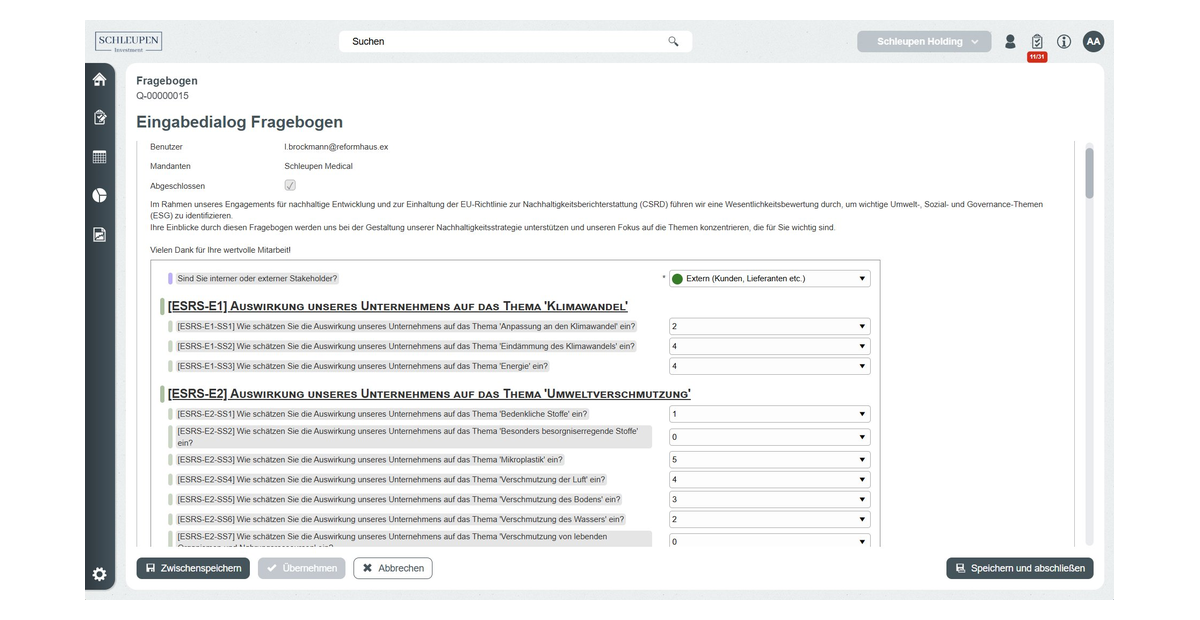This screenshot has width=1200, height=620.
Task: Open the task clipboard icon with 11/31 badge
Action: (1037, 42)
